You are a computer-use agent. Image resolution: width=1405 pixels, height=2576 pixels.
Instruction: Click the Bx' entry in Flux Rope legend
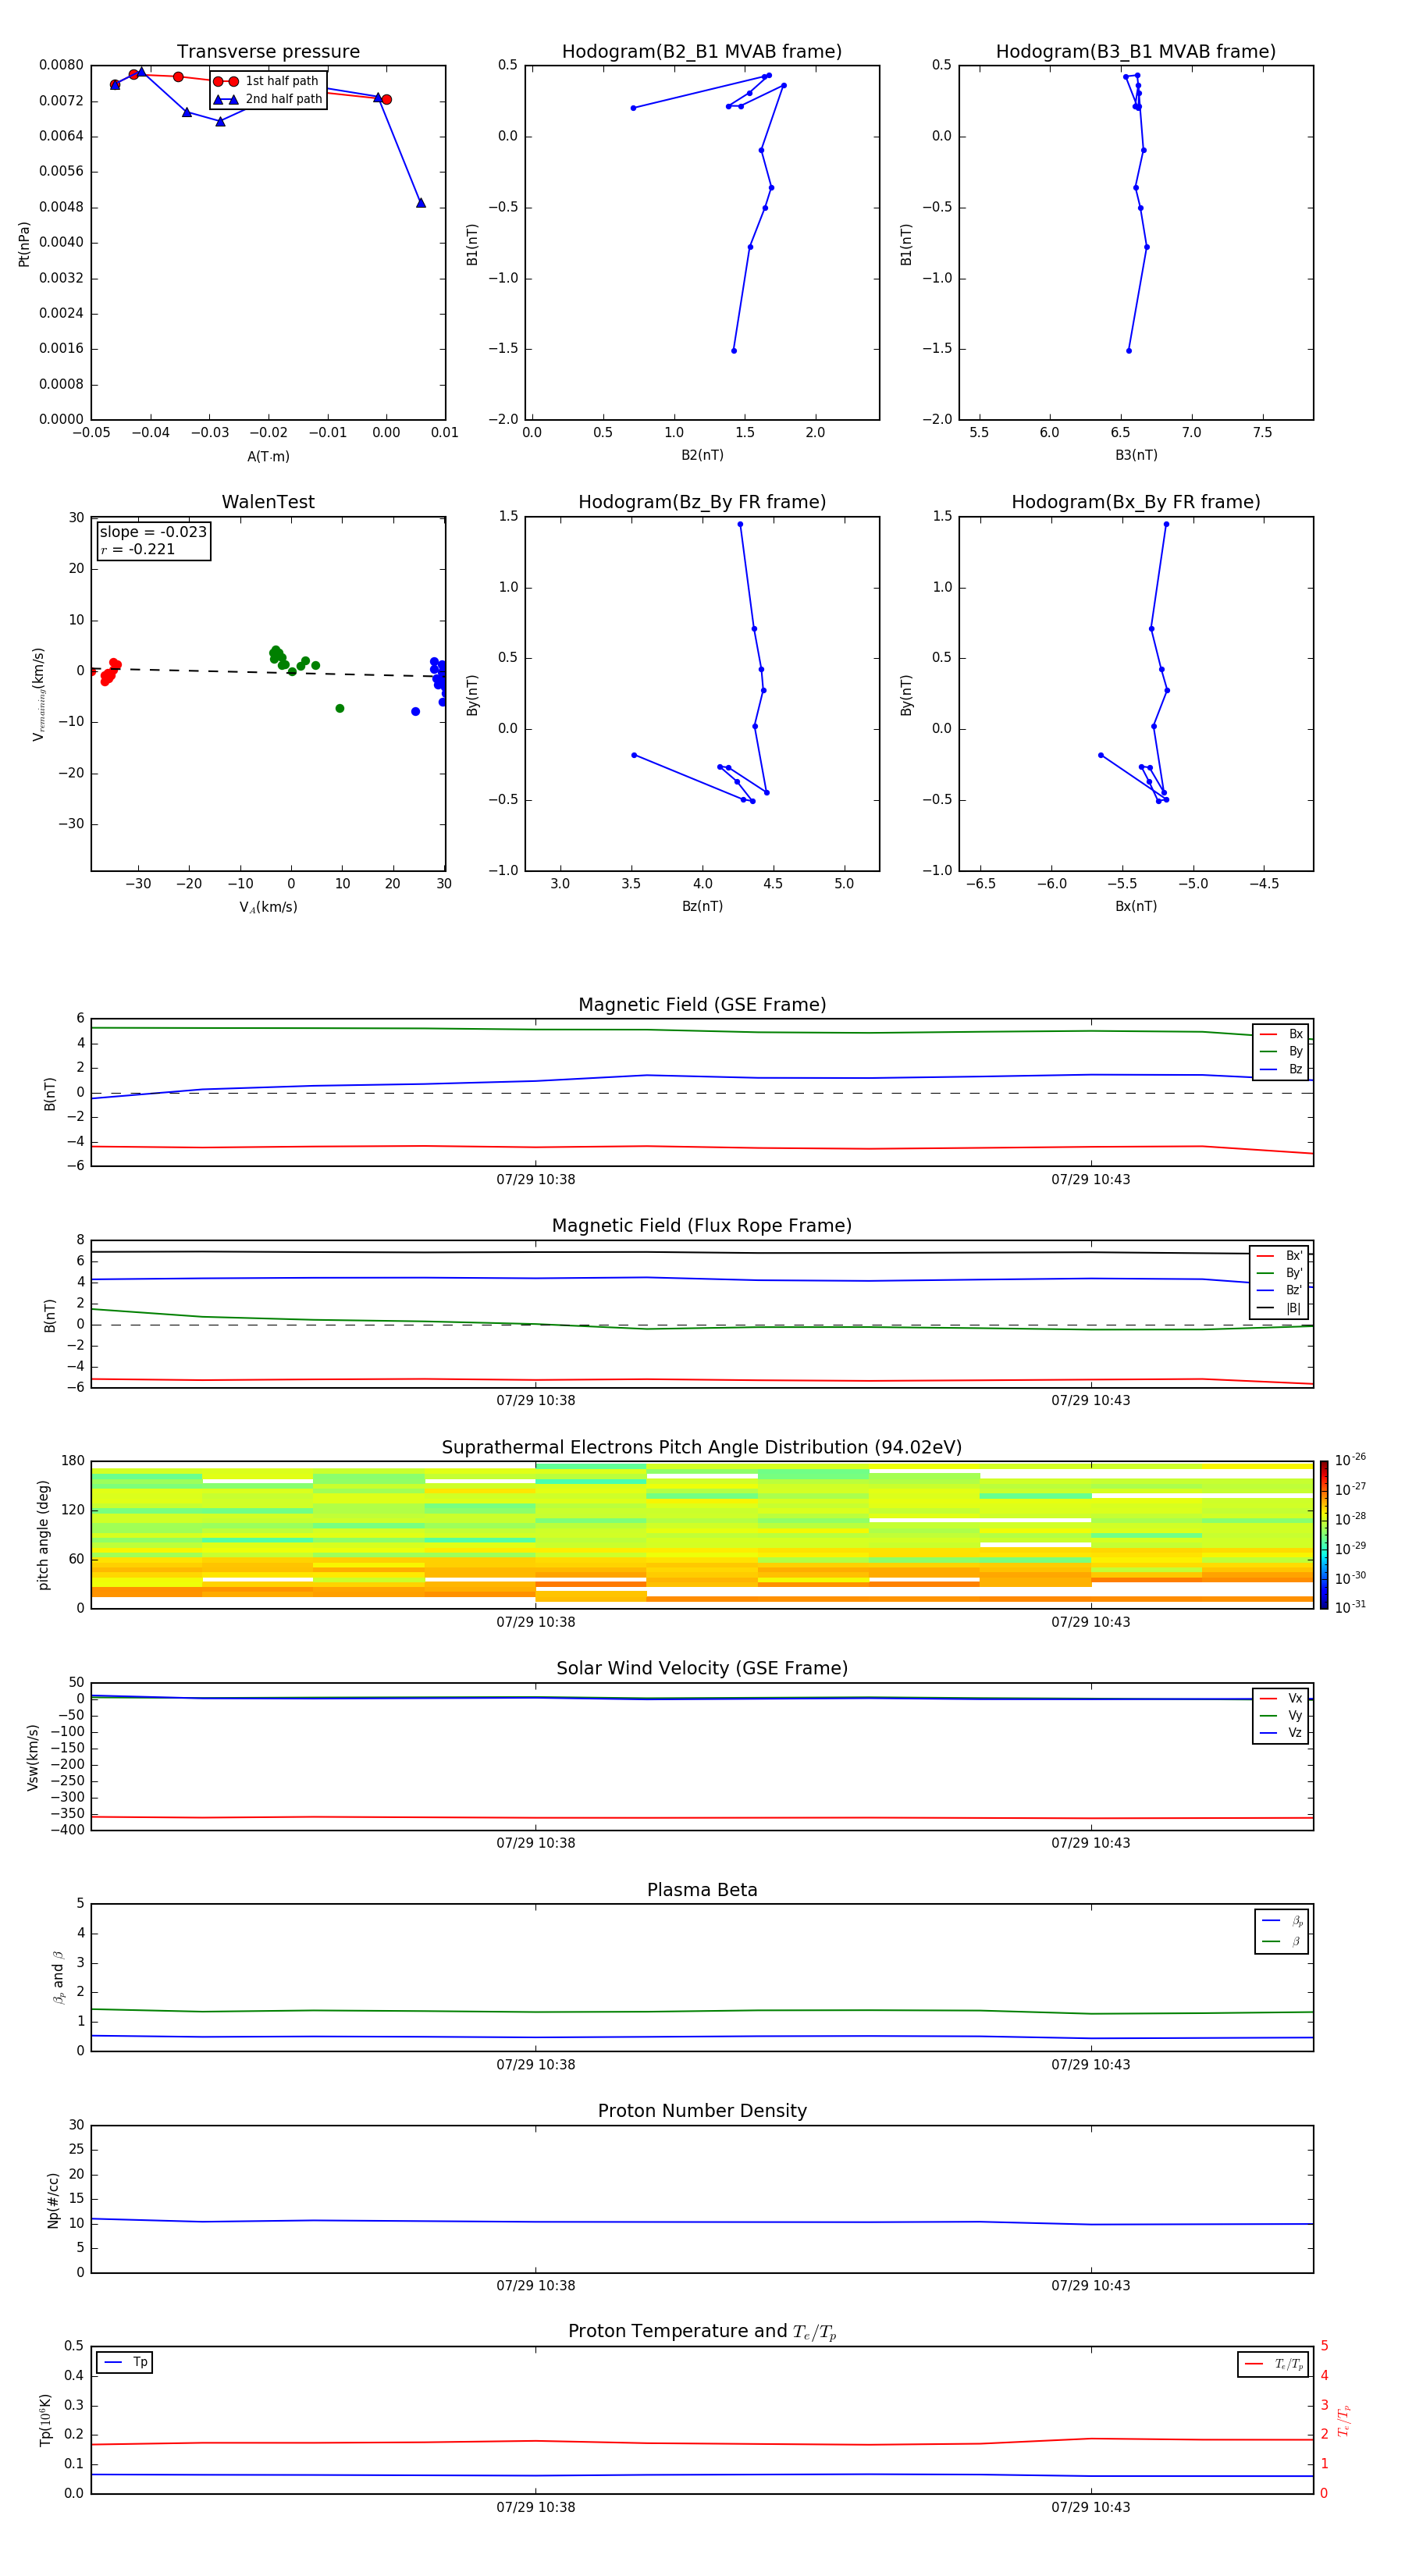tap(1280, 1256)
